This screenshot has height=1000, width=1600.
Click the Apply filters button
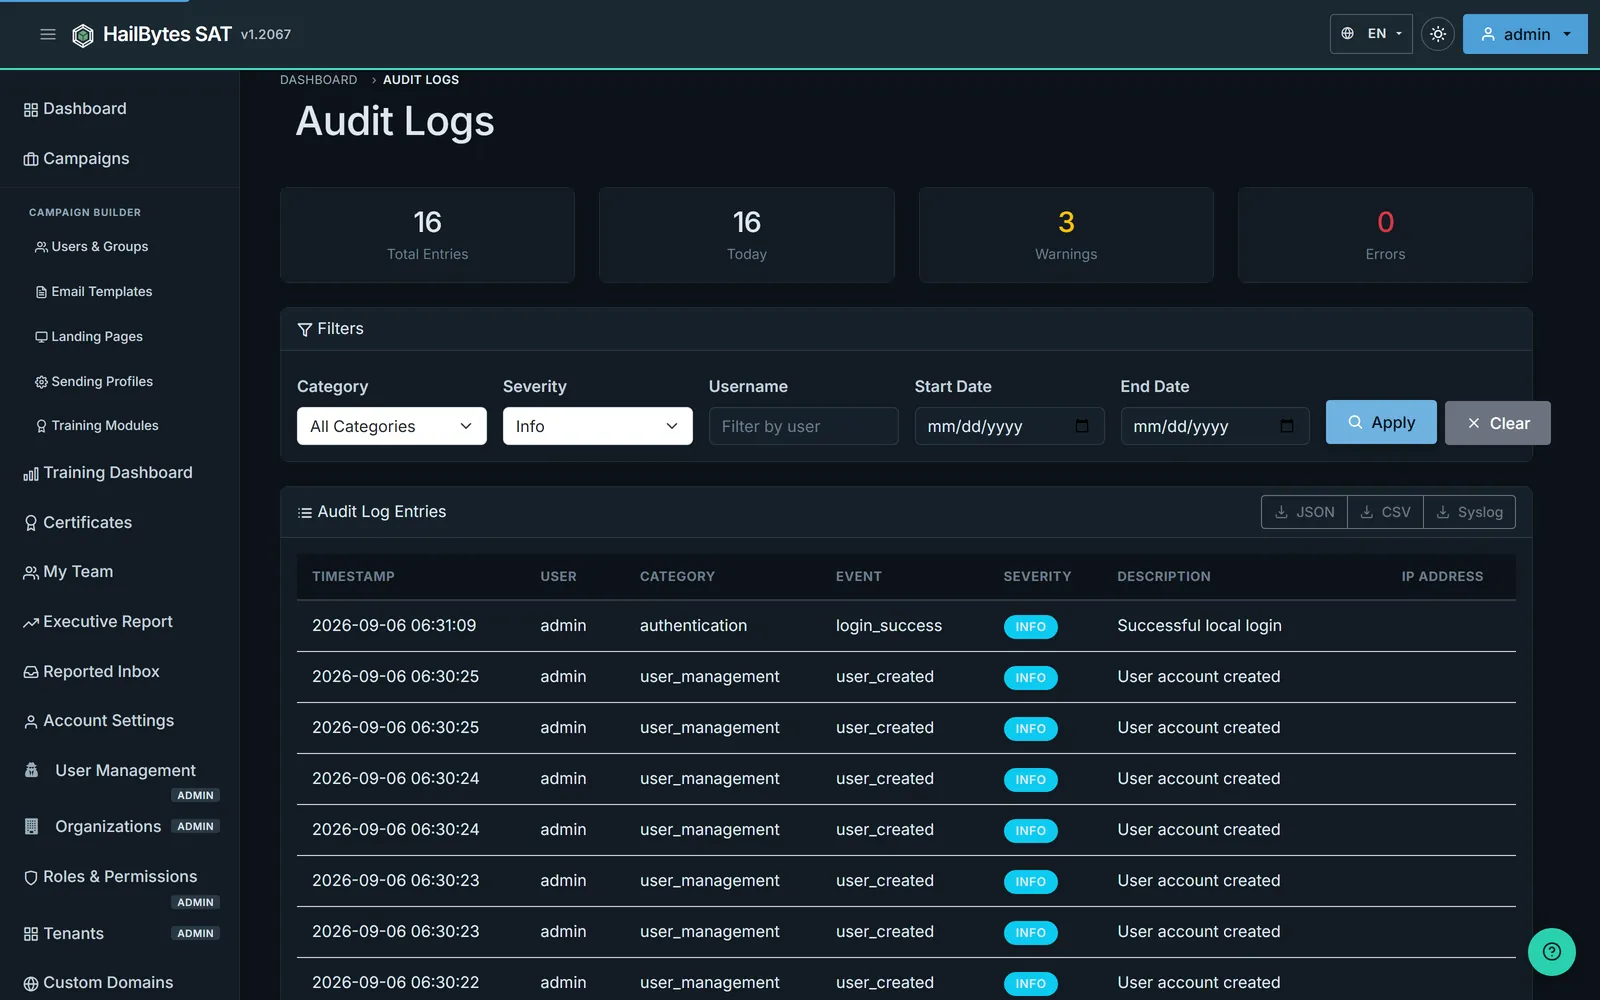click(1381, 422)
